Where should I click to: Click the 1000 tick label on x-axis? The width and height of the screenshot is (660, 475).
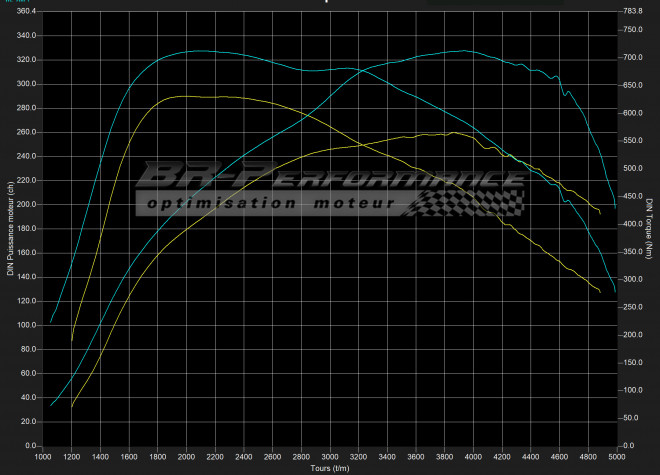tap(43, 457)
